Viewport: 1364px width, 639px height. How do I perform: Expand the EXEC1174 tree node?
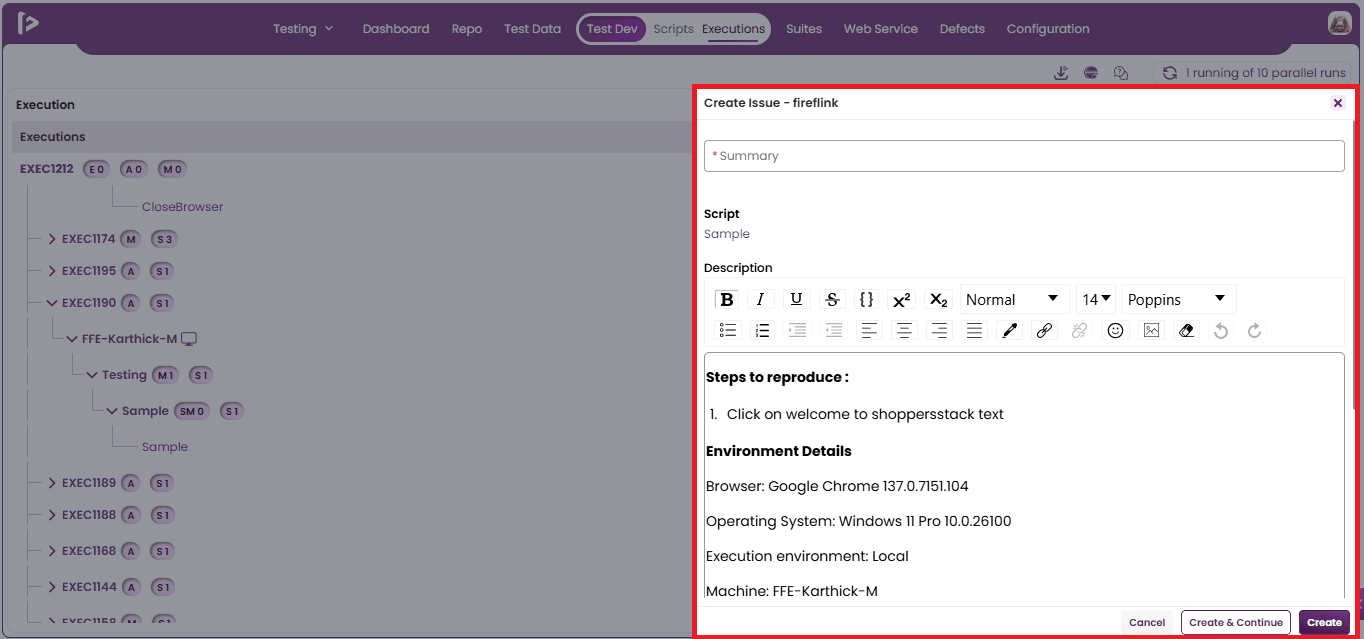(x=52, y=239)
